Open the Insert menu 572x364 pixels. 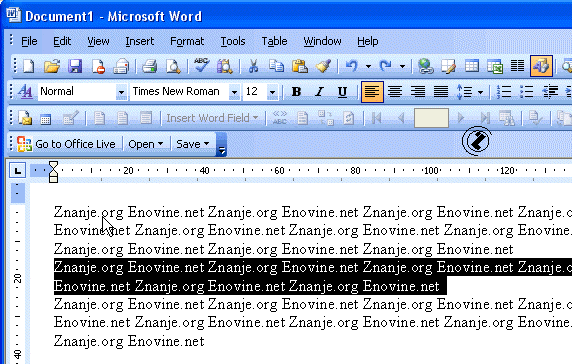[139, 41]
